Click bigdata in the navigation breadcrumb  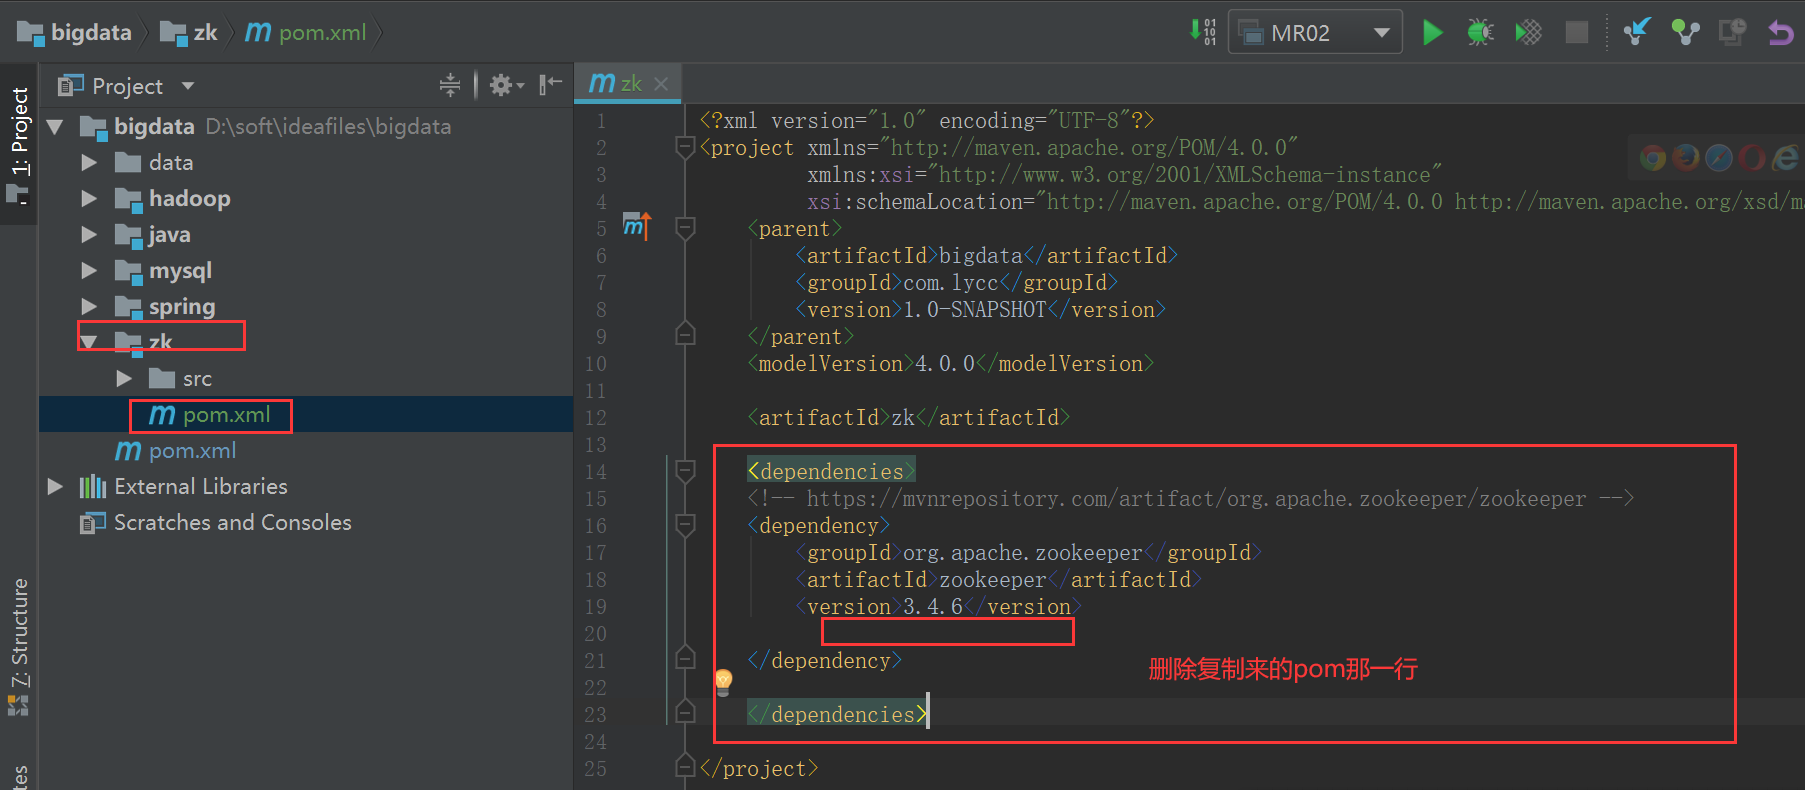coord(75,32)
